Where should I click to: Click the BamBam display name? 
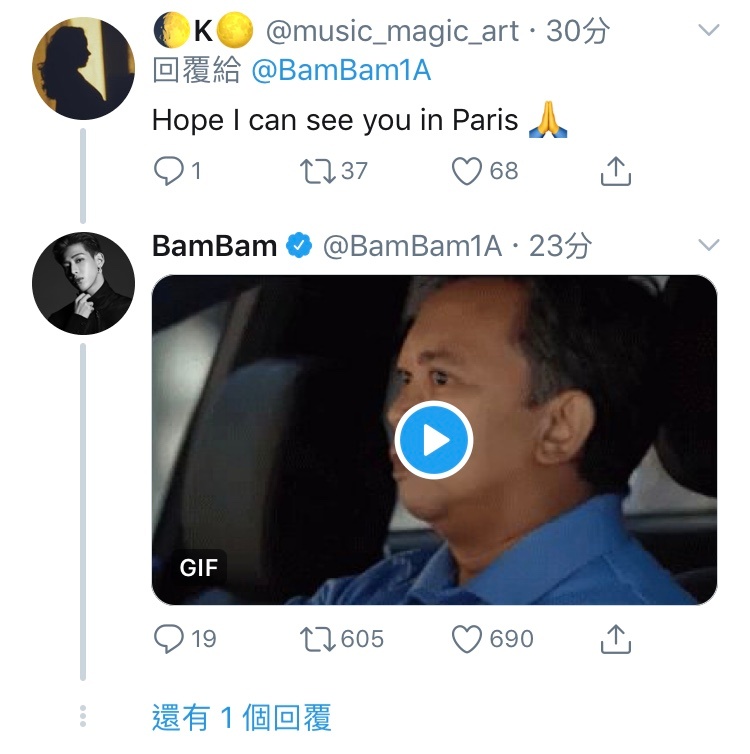coord(214,246)
